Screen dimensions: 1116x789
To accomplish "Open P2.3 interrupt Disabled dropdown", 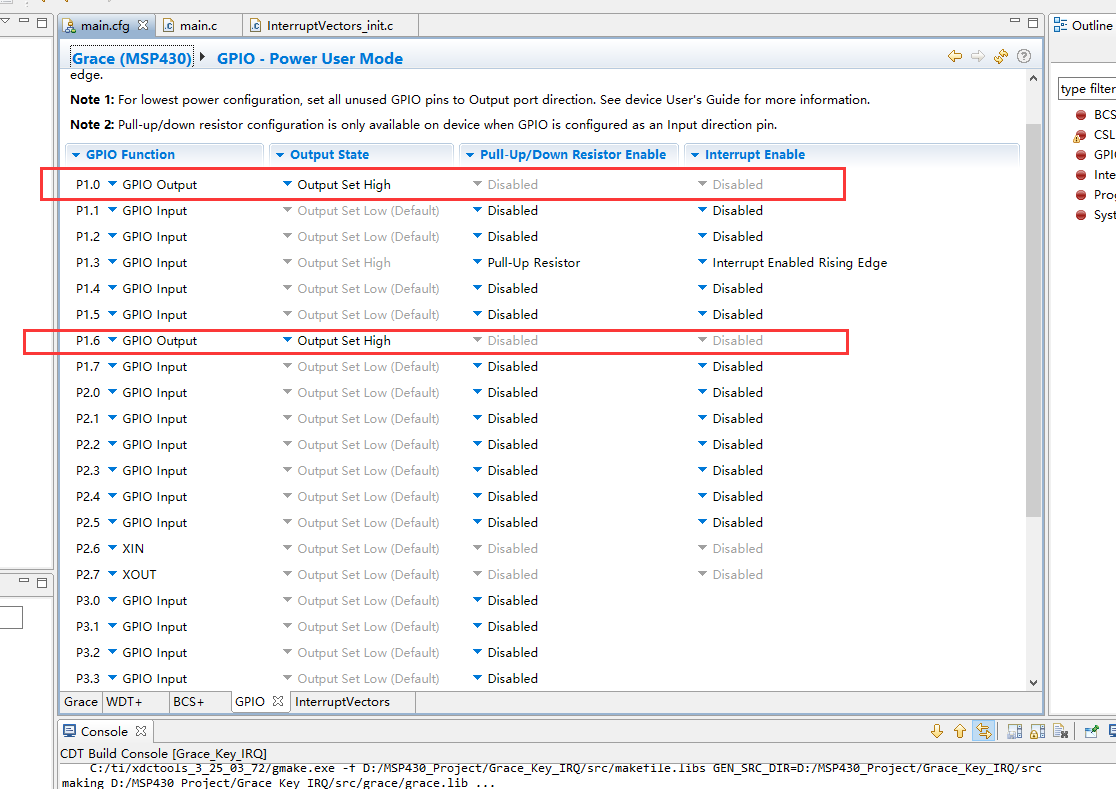I will point(702,470).
